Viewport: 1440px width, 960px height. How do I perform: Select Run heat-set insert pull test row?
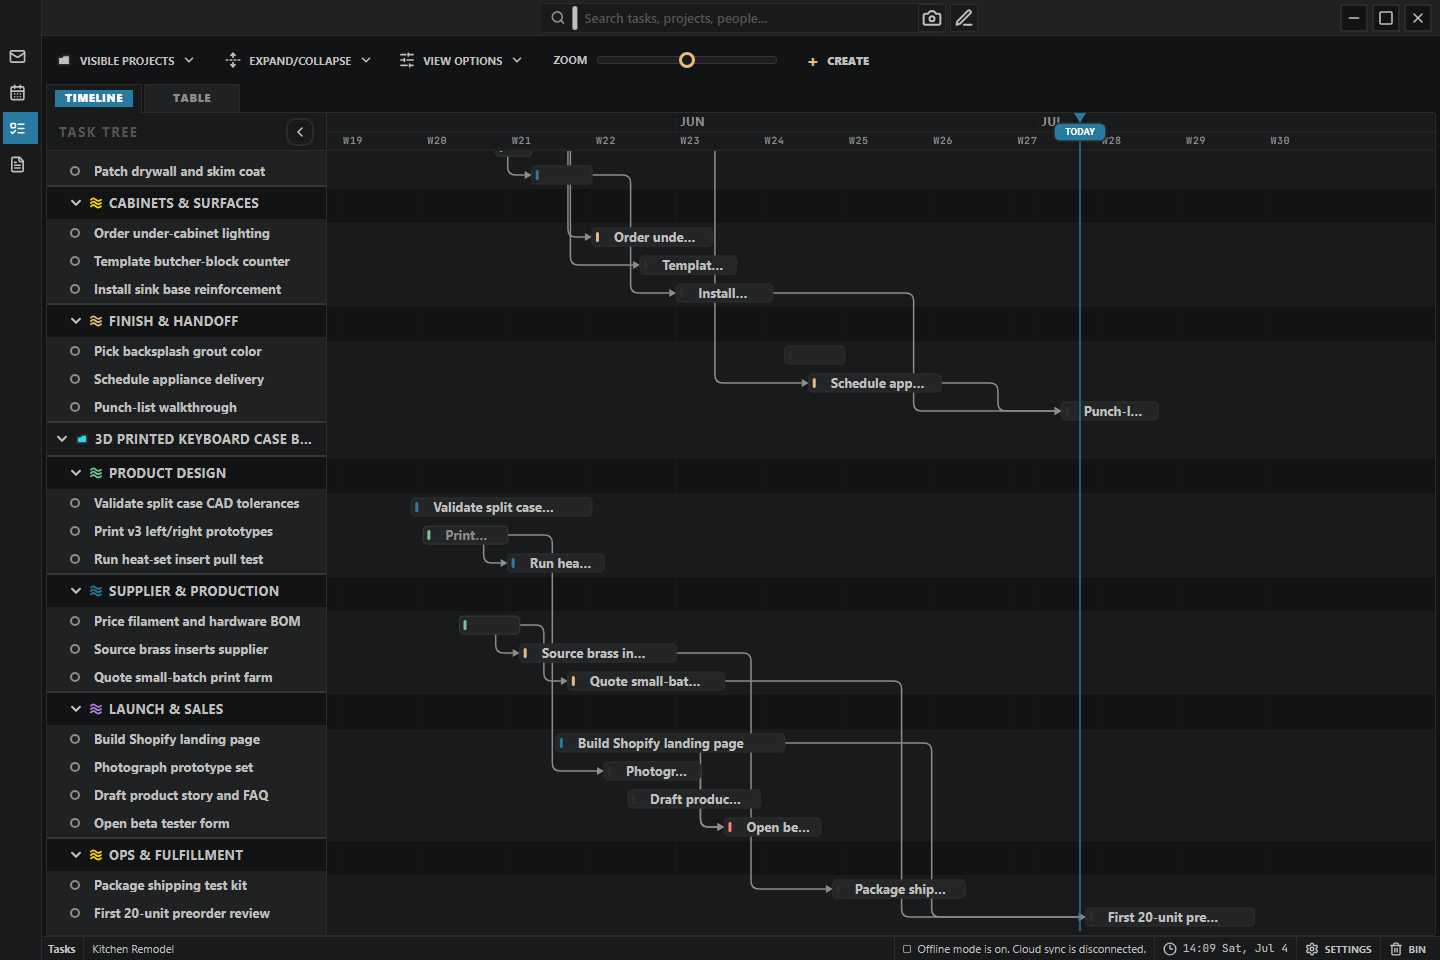[x=187, y=559]
